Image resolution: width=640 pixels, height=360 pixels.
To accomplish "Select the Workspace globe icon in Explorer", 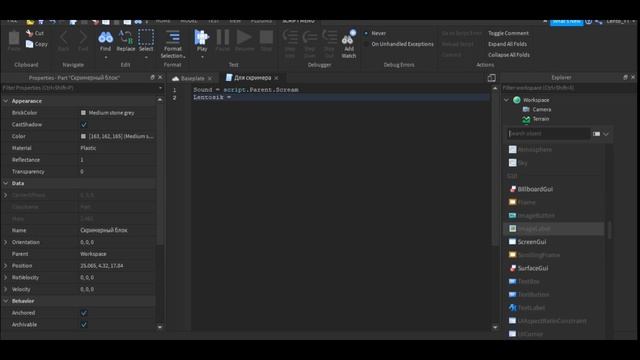I will click(x=517, y=100).
